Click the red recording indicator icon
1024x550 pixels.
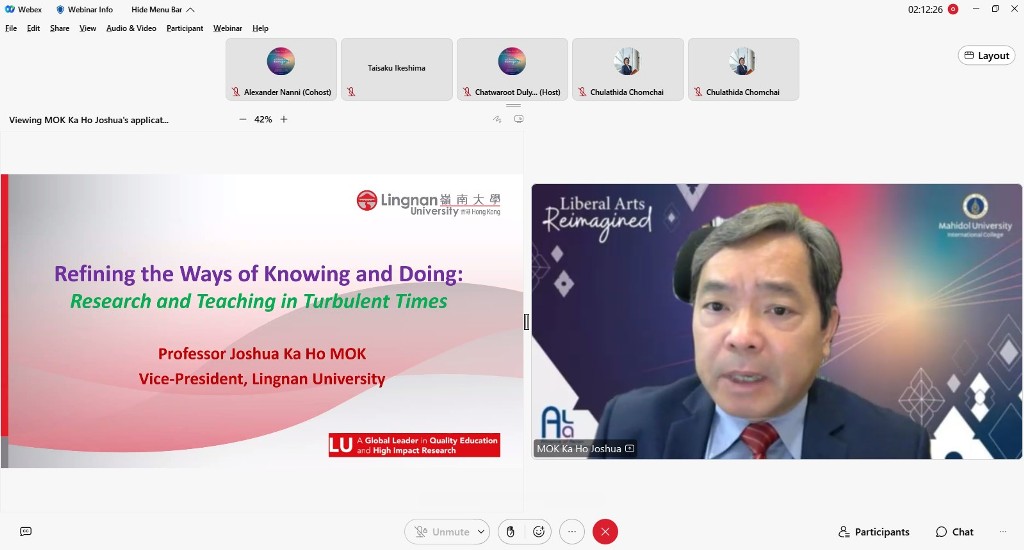tap(953, 9)
